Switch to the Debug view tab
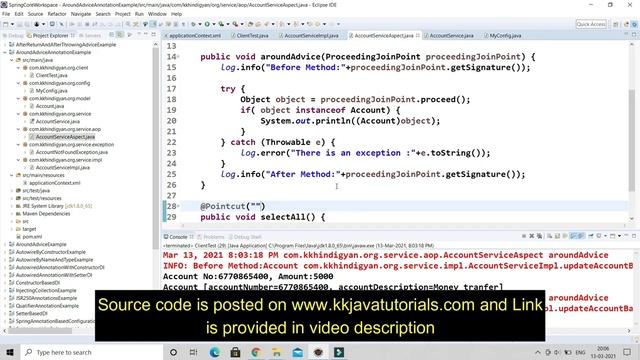This screenshot has height=360, width=640. tap(16, 36)
